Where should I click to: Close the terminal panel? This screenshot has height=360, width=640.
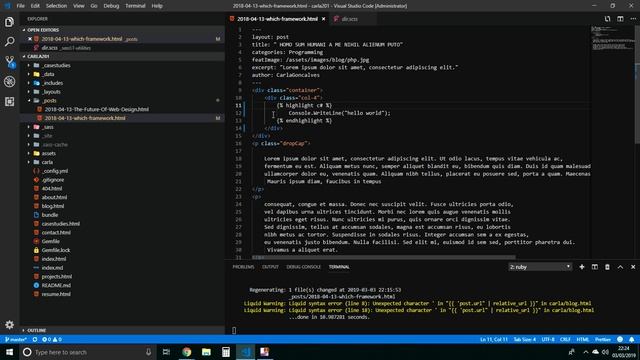pos(633,267)
